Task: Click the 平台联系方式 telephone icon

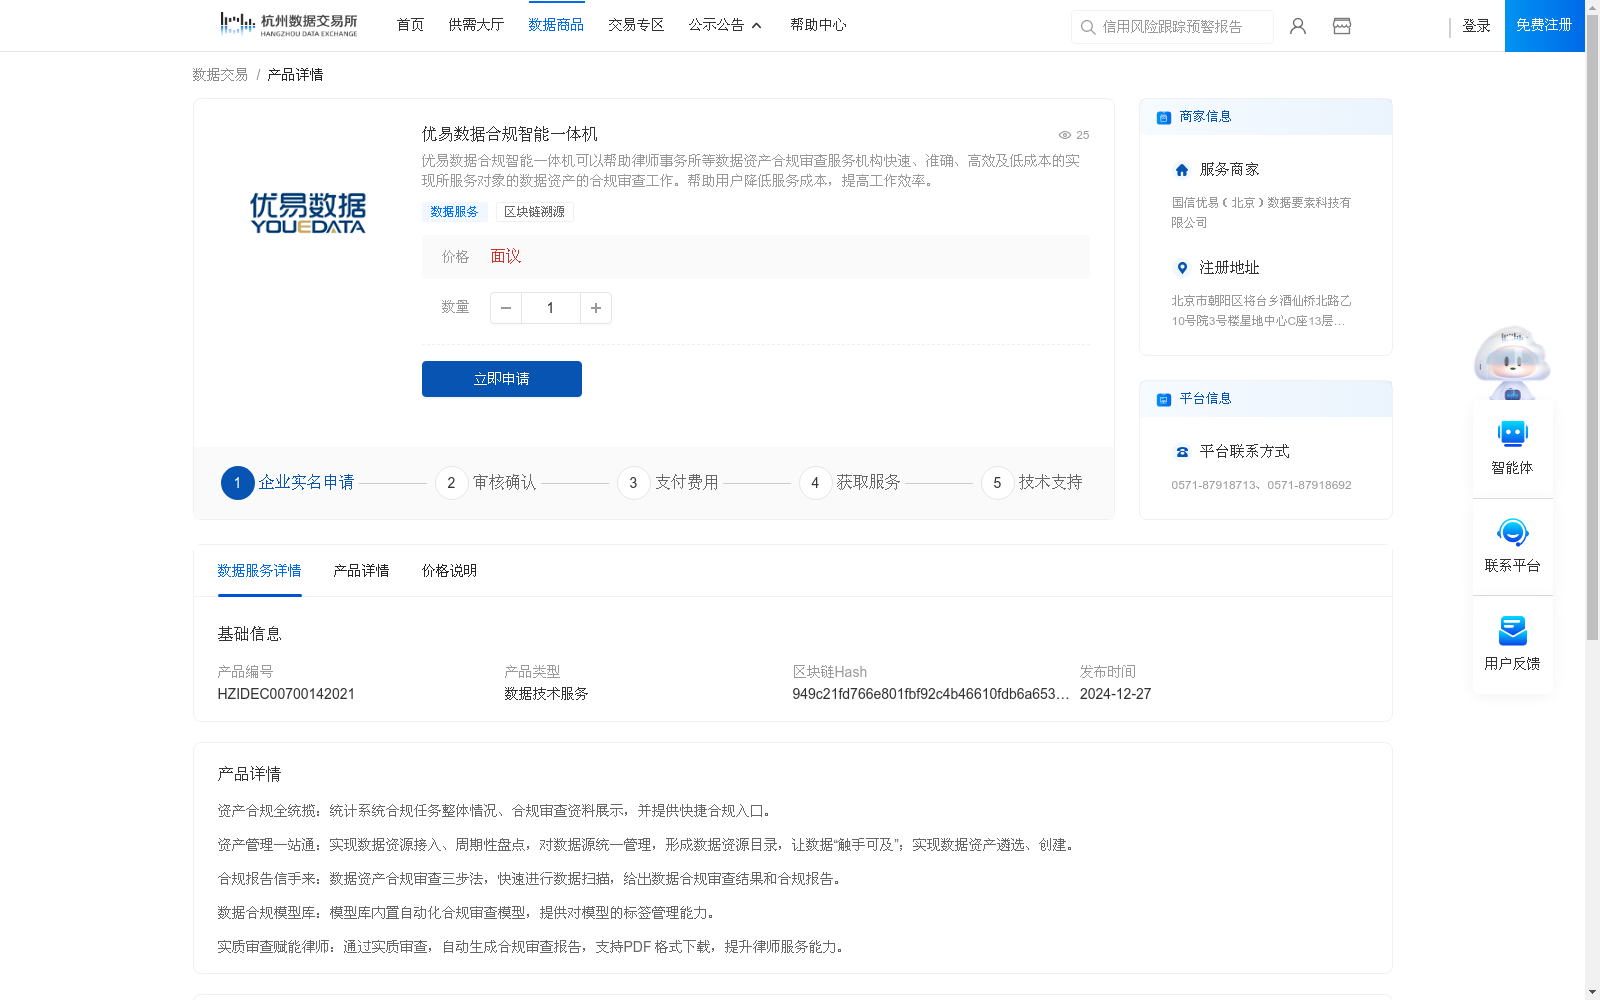Action: click(x=1182, y=452)
